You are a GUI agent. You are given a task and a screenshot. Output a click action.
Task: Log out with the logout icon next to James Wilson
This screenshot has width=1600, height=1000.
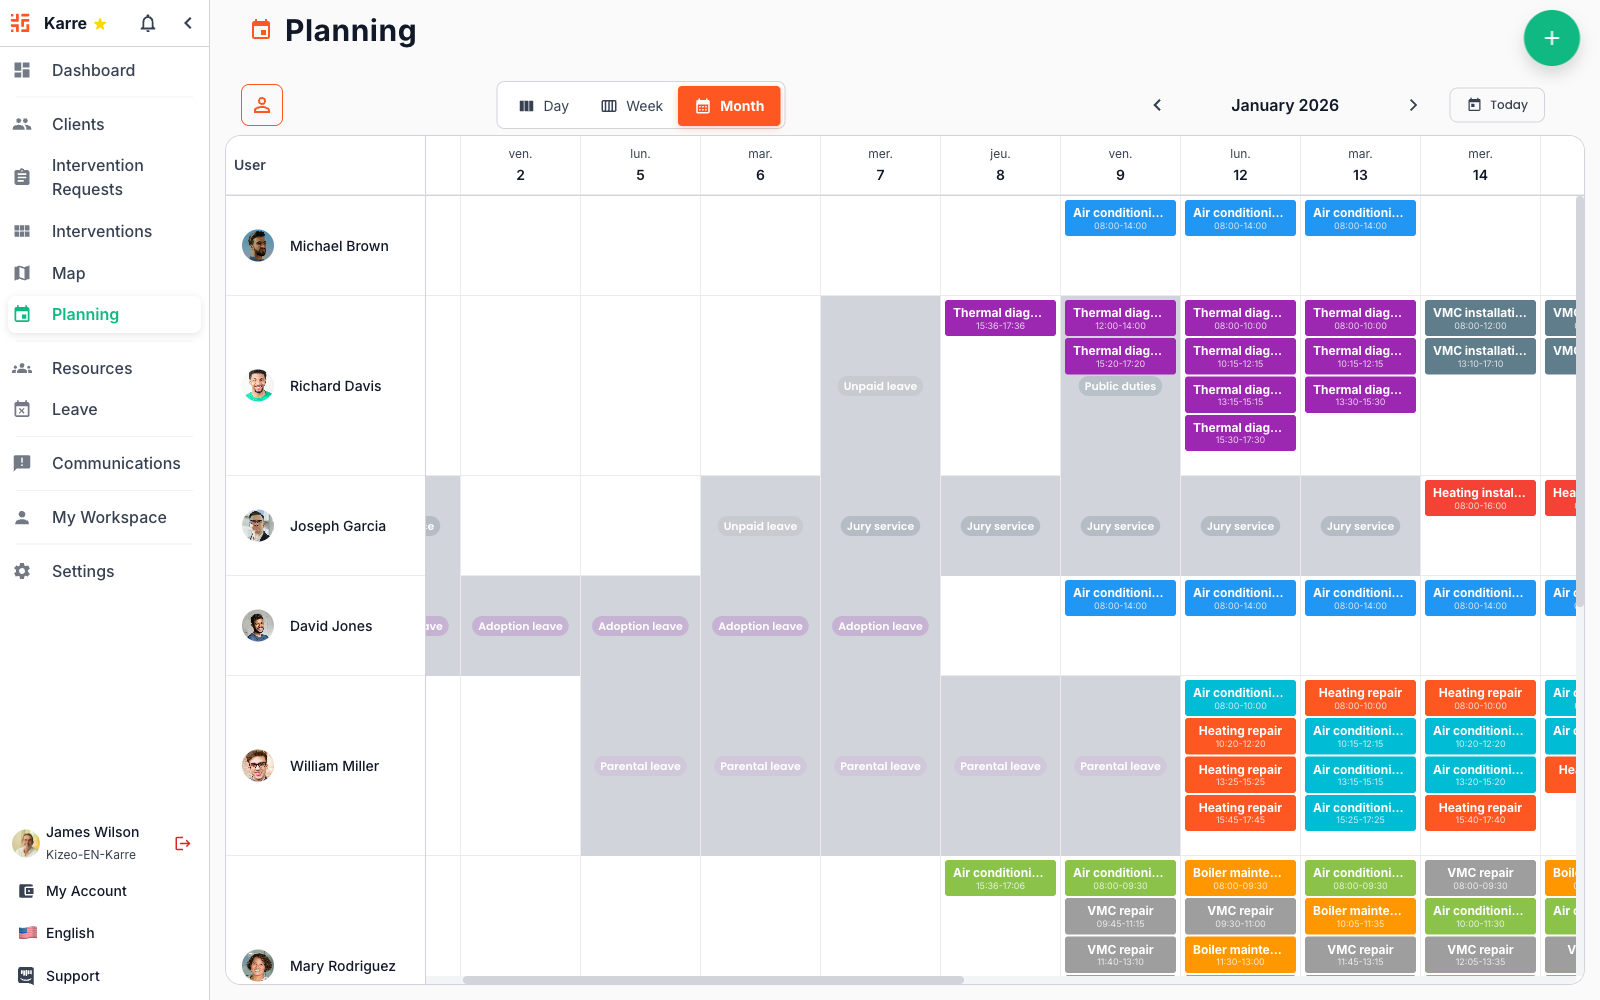pos(182,843)
